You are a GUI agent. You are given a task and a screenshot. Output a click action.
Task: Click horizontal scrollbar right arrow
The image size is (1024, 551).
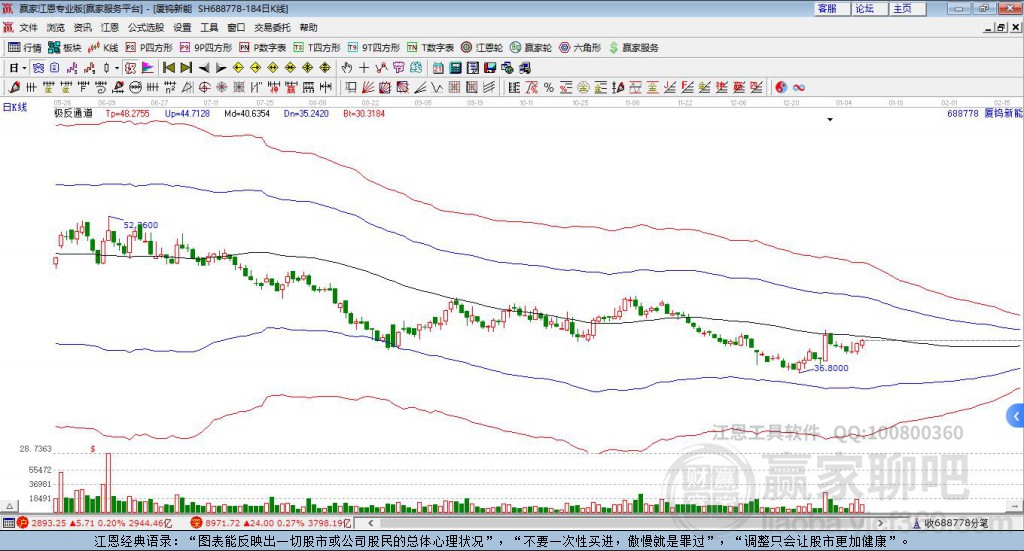coord(880,523)
